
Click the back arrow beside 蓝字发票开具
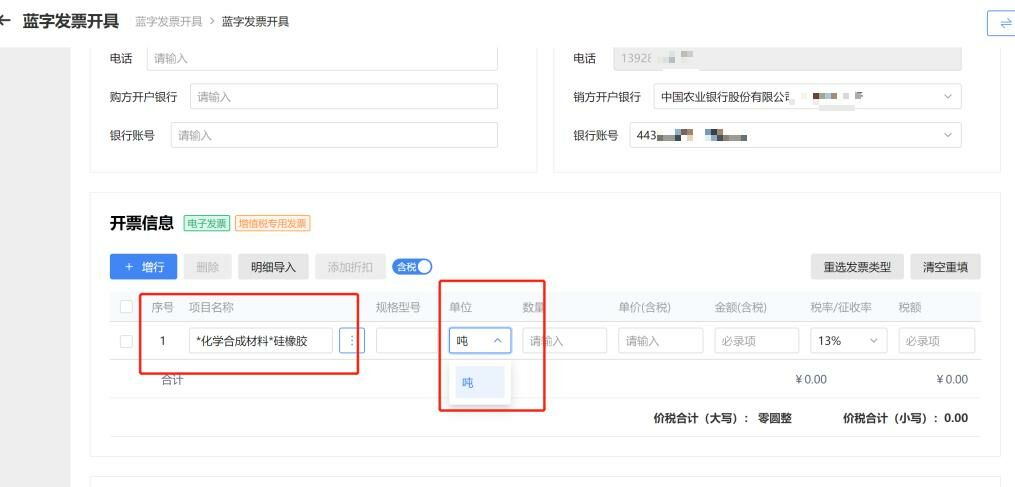(x=5, y=21)
